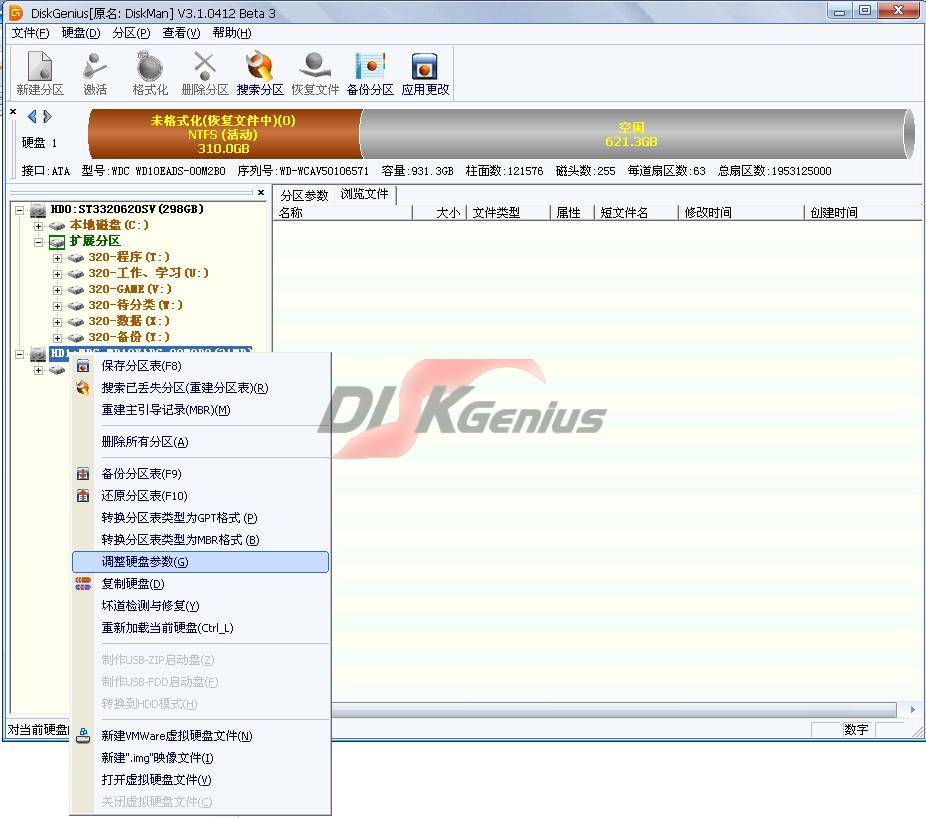Viewport: 926px width, 818px height.
Task: Go to next disk with right arrow
Action: coord(47,117)
